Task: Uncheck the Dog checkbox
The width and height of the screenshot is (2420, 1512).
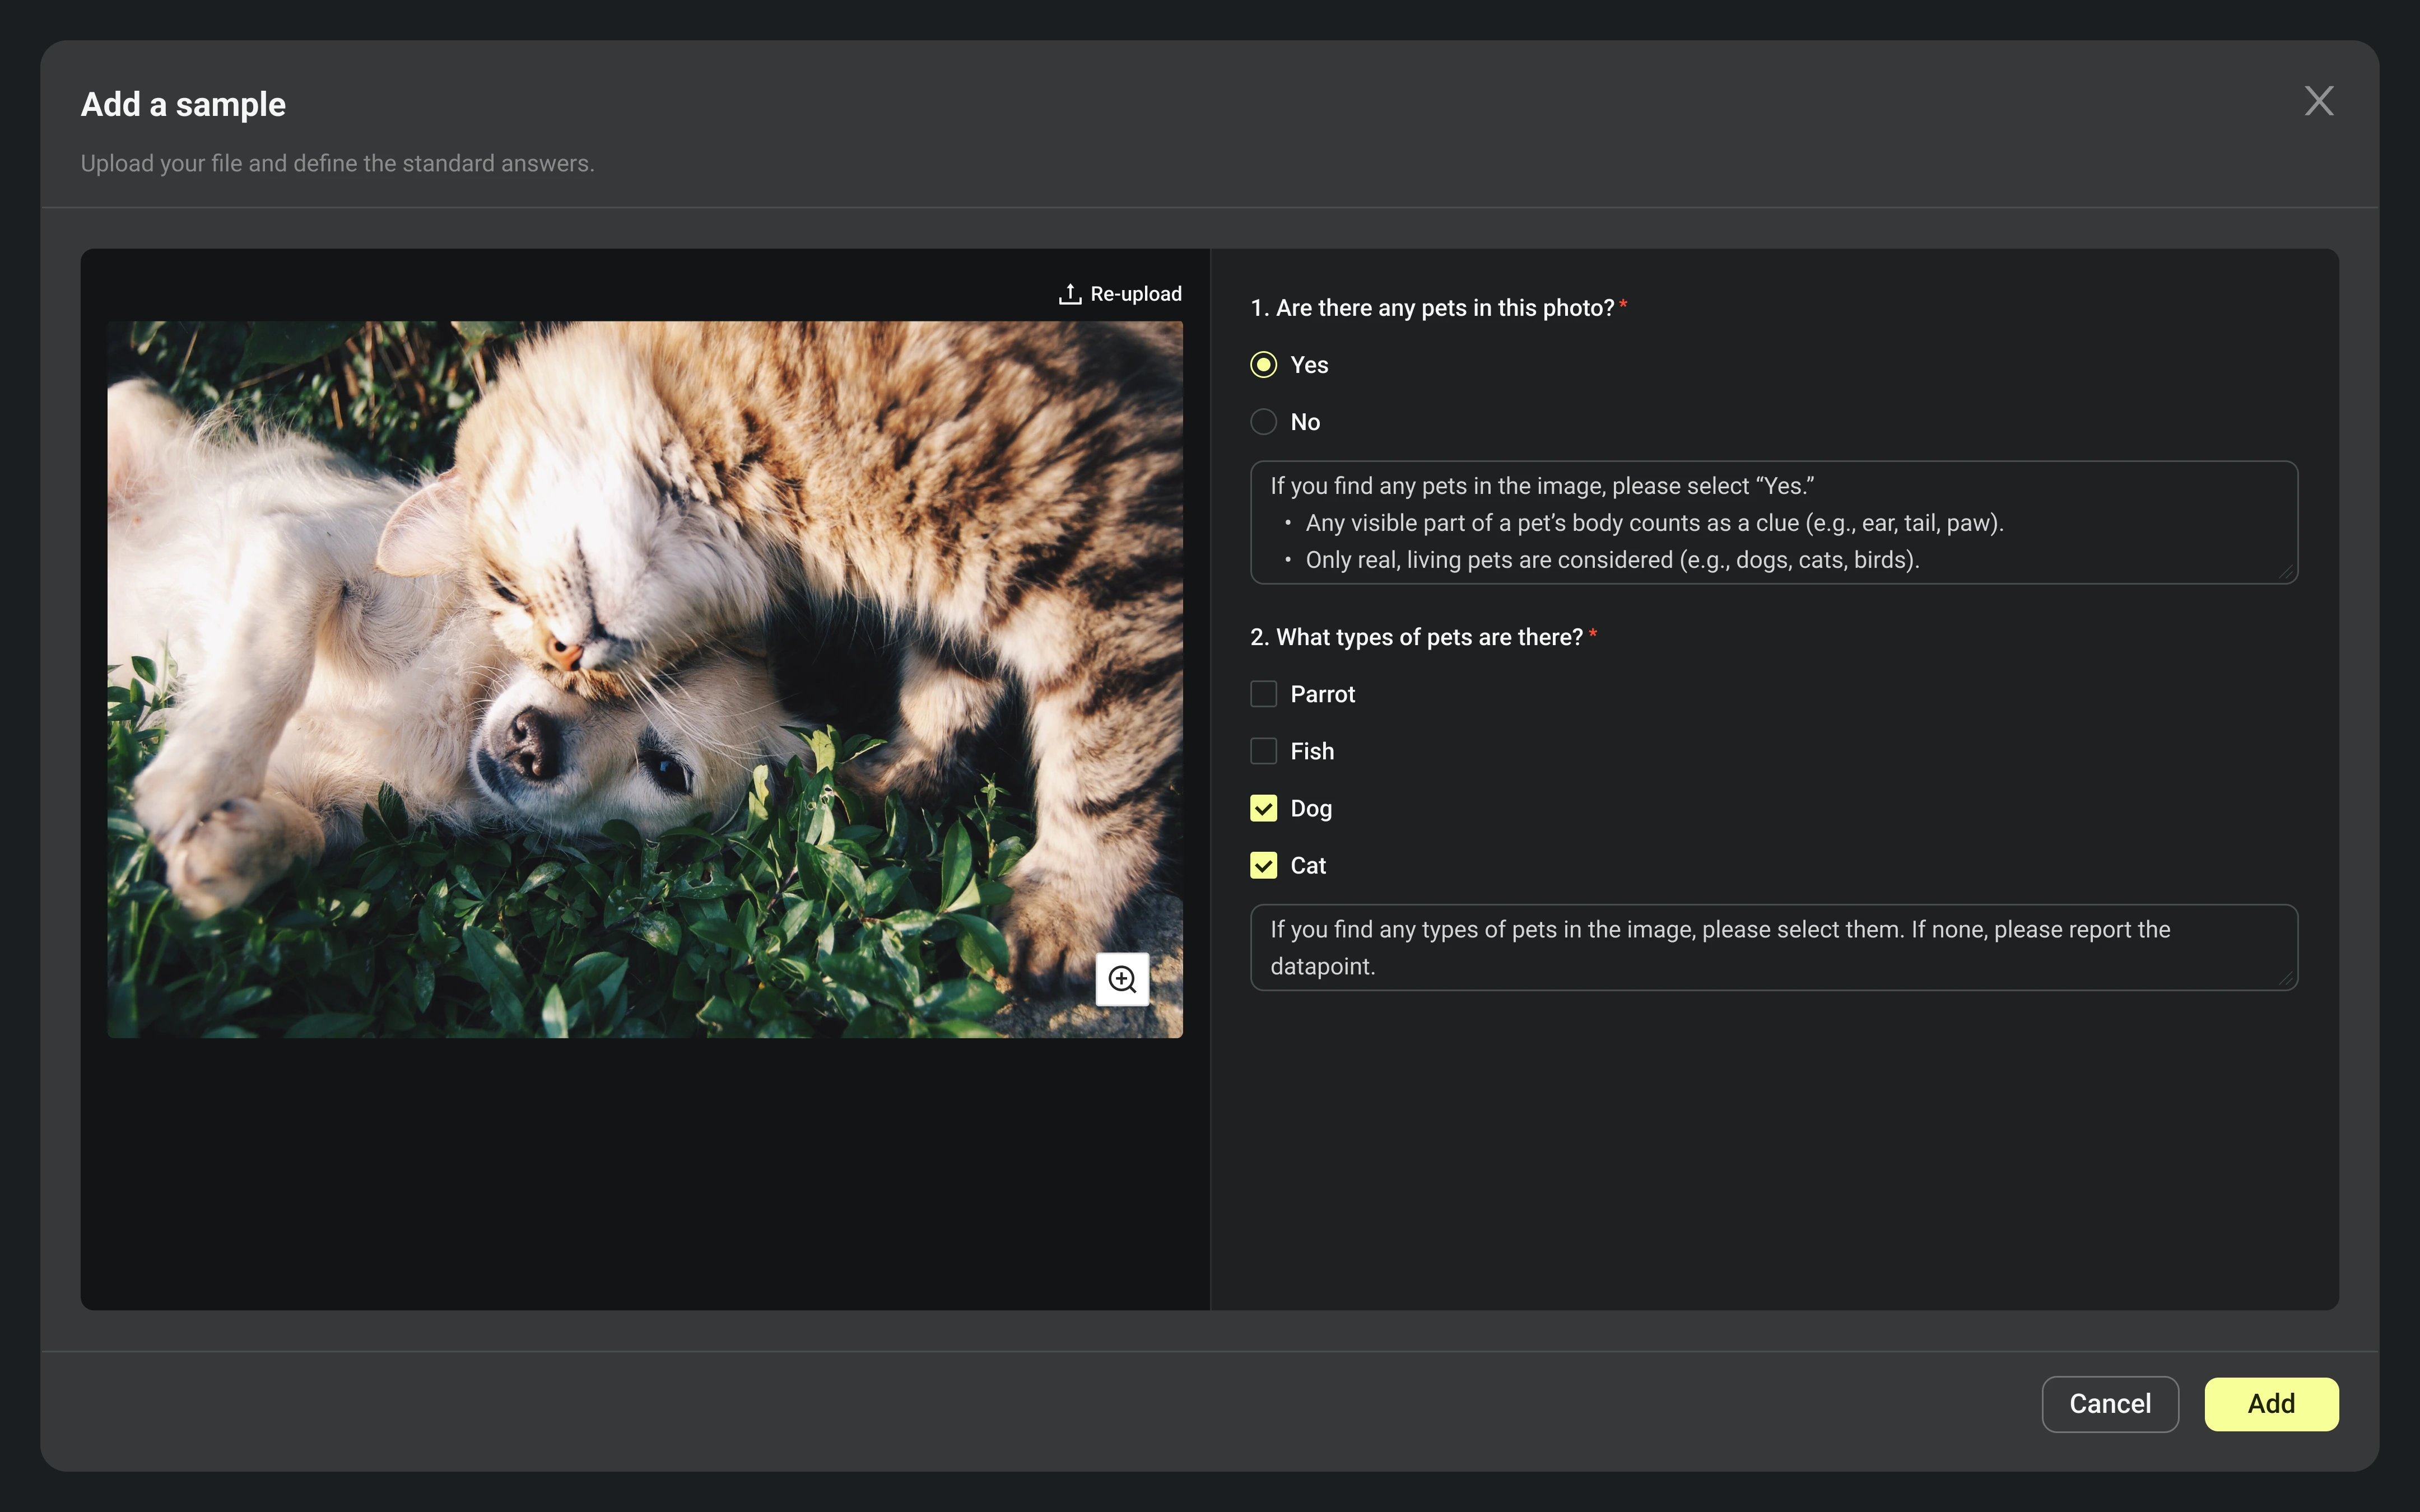Action: point(1263,808)
